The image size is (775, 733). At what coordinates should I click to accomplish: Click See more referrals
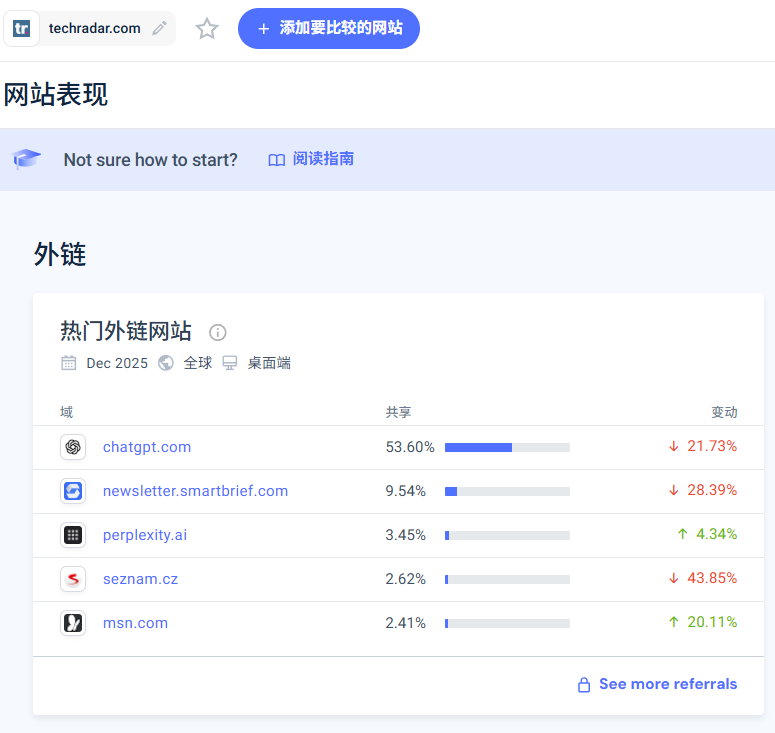coord(668,684)
